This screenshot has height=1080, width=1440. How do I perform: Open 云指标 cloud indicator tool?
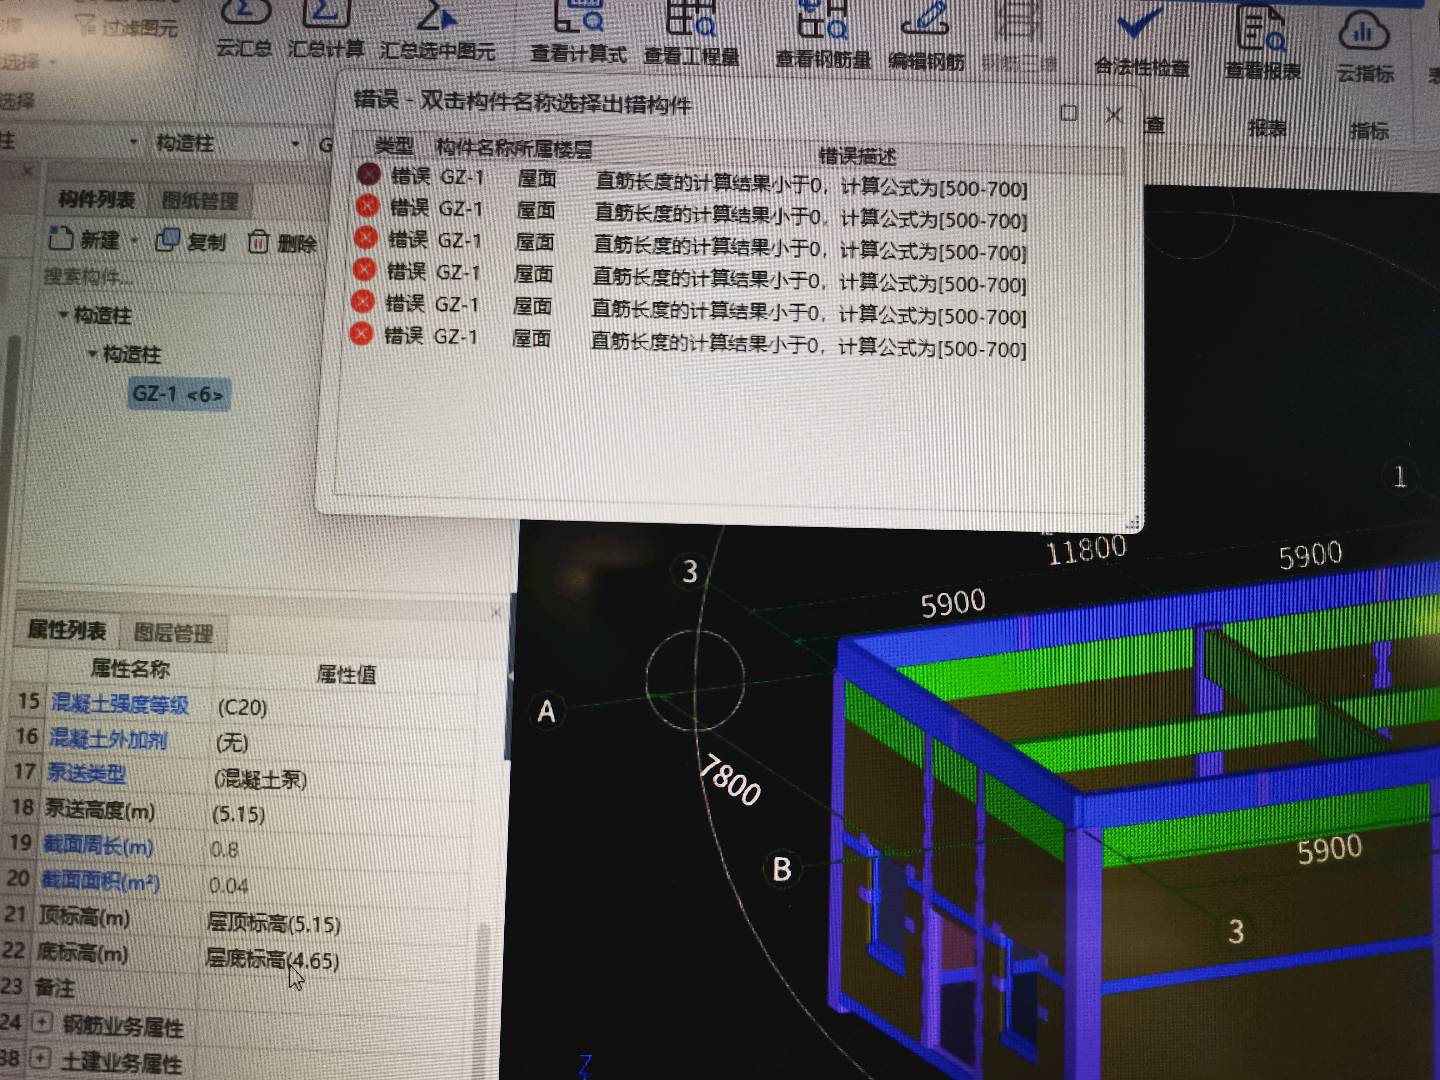pyautogui.click(x=1366, y=48)
